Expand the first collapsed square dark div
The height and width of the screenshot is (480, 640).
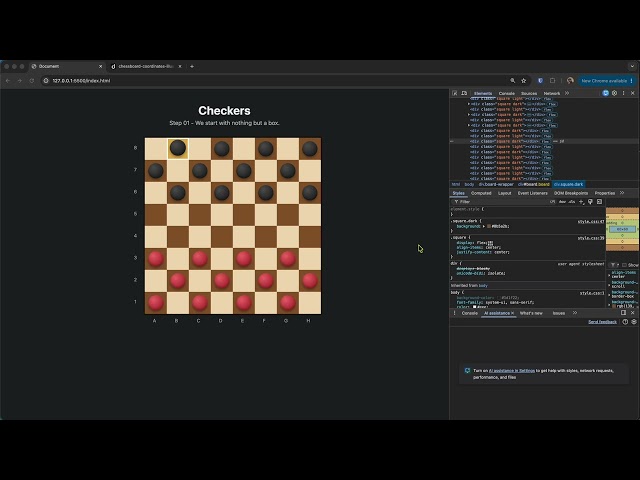click(x=469, y=104)
